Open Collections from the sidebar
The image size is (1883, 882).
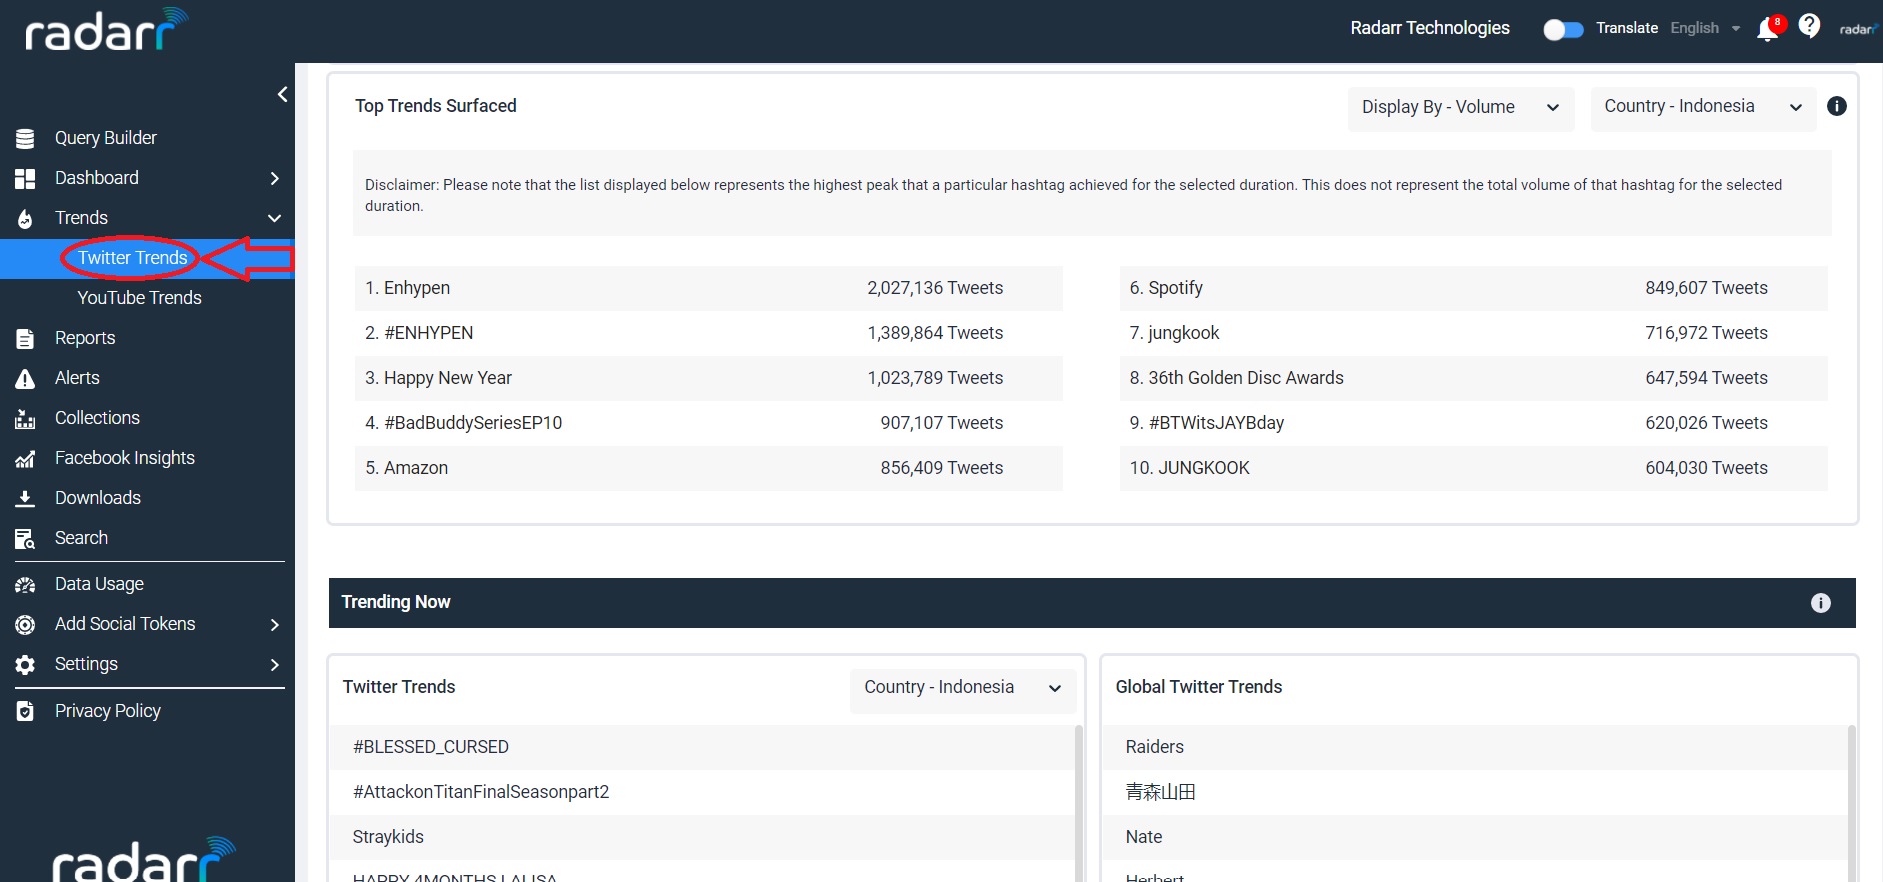tap(97, 418)
